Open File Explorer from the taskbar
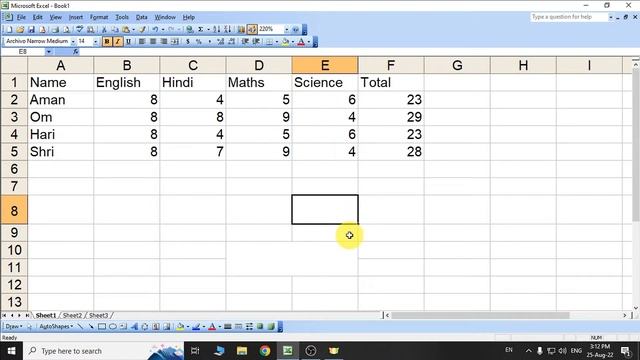This screenshot has width=640, height=360. point(242,351)
